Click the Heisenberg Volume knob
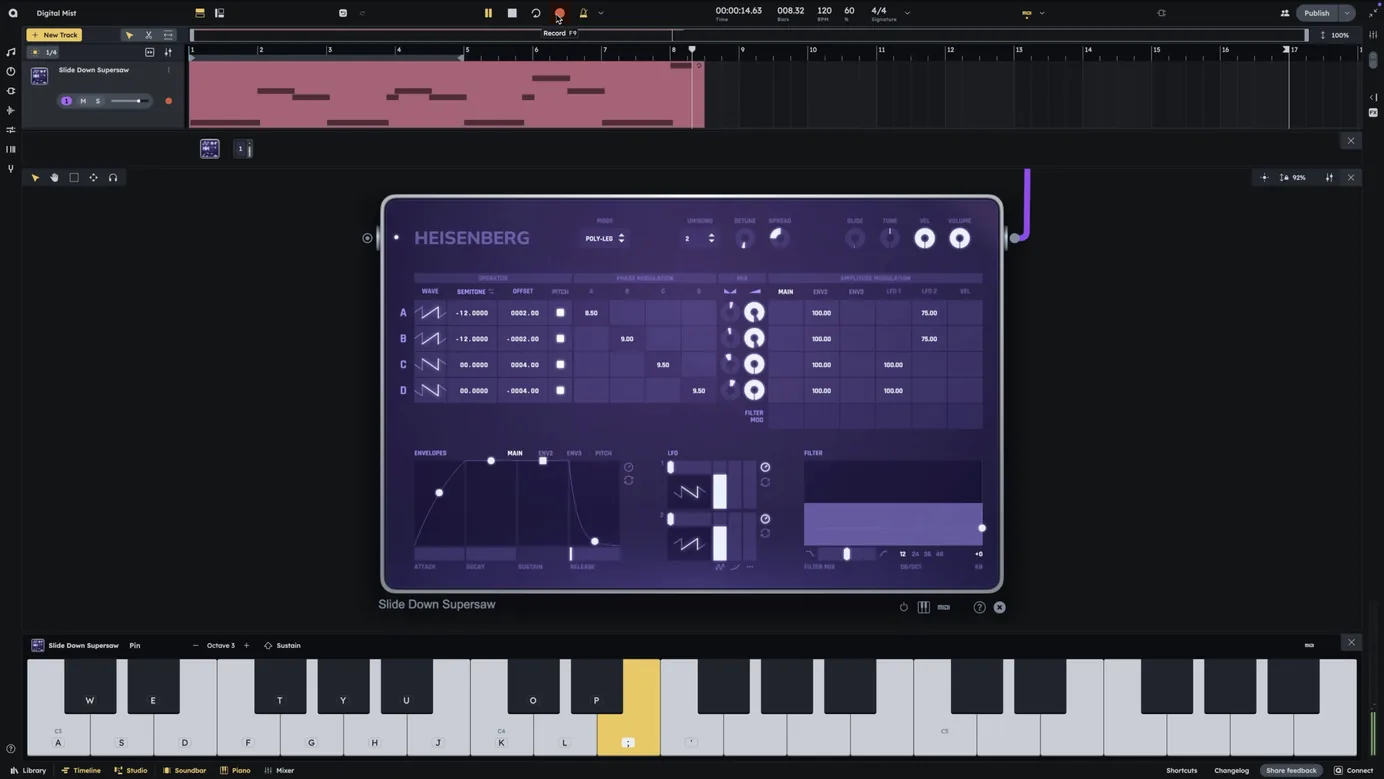Image resolution: width=1384 pixels, height=779 pixels. coord(959,238)
